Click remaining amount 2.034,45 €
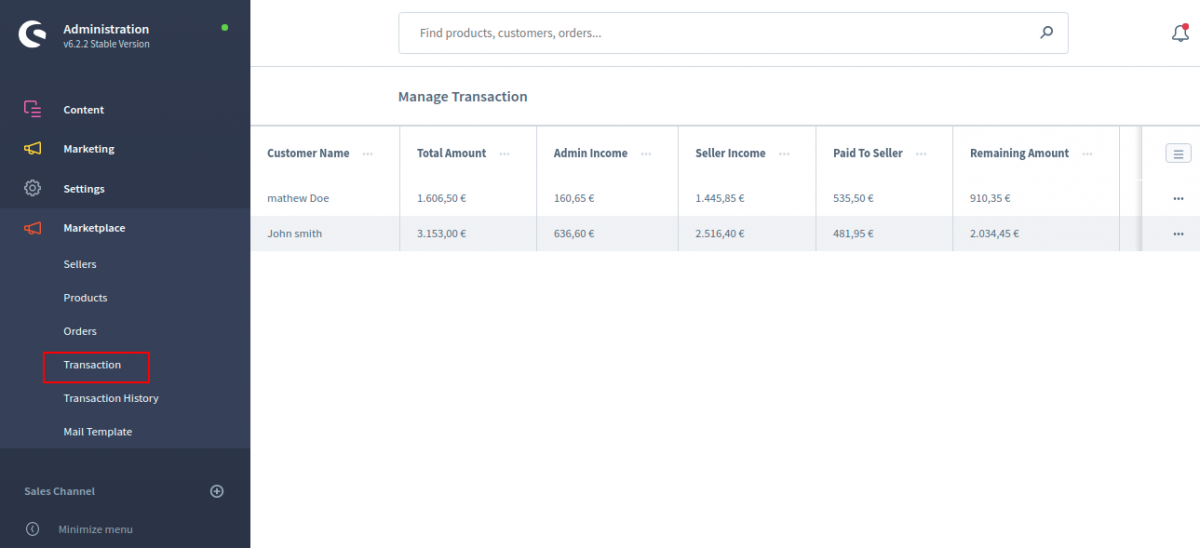 click(x=994, y=233)
